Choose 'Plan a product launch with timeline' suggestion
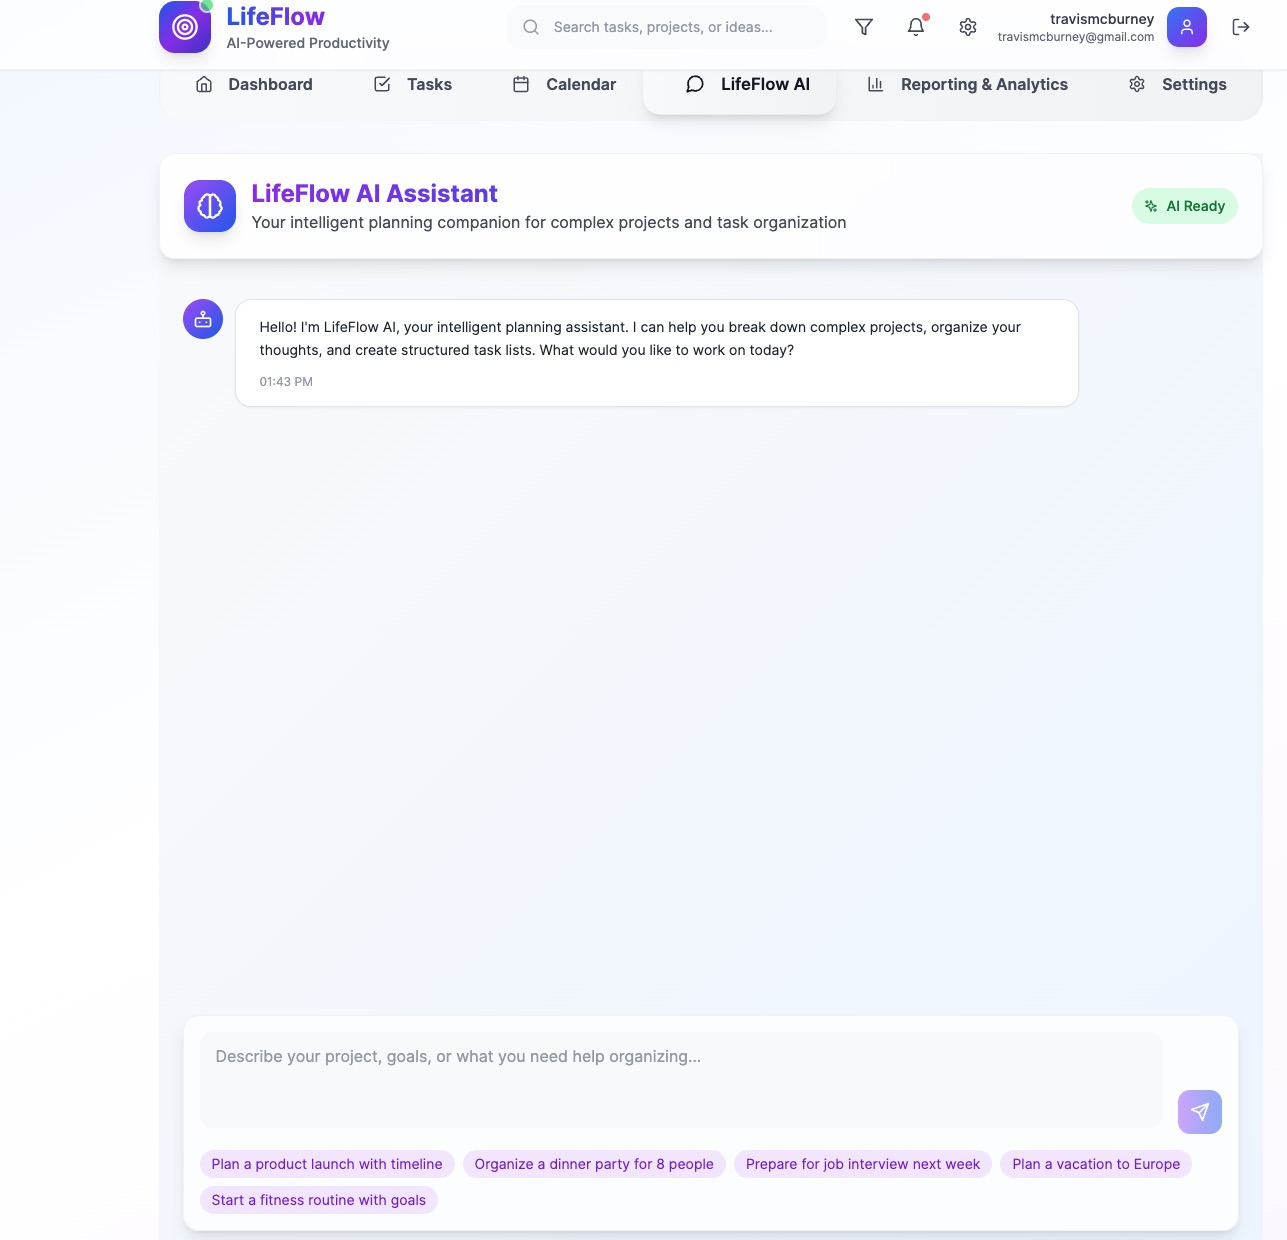1287x1240 pixels. (x=327, y=1164)
